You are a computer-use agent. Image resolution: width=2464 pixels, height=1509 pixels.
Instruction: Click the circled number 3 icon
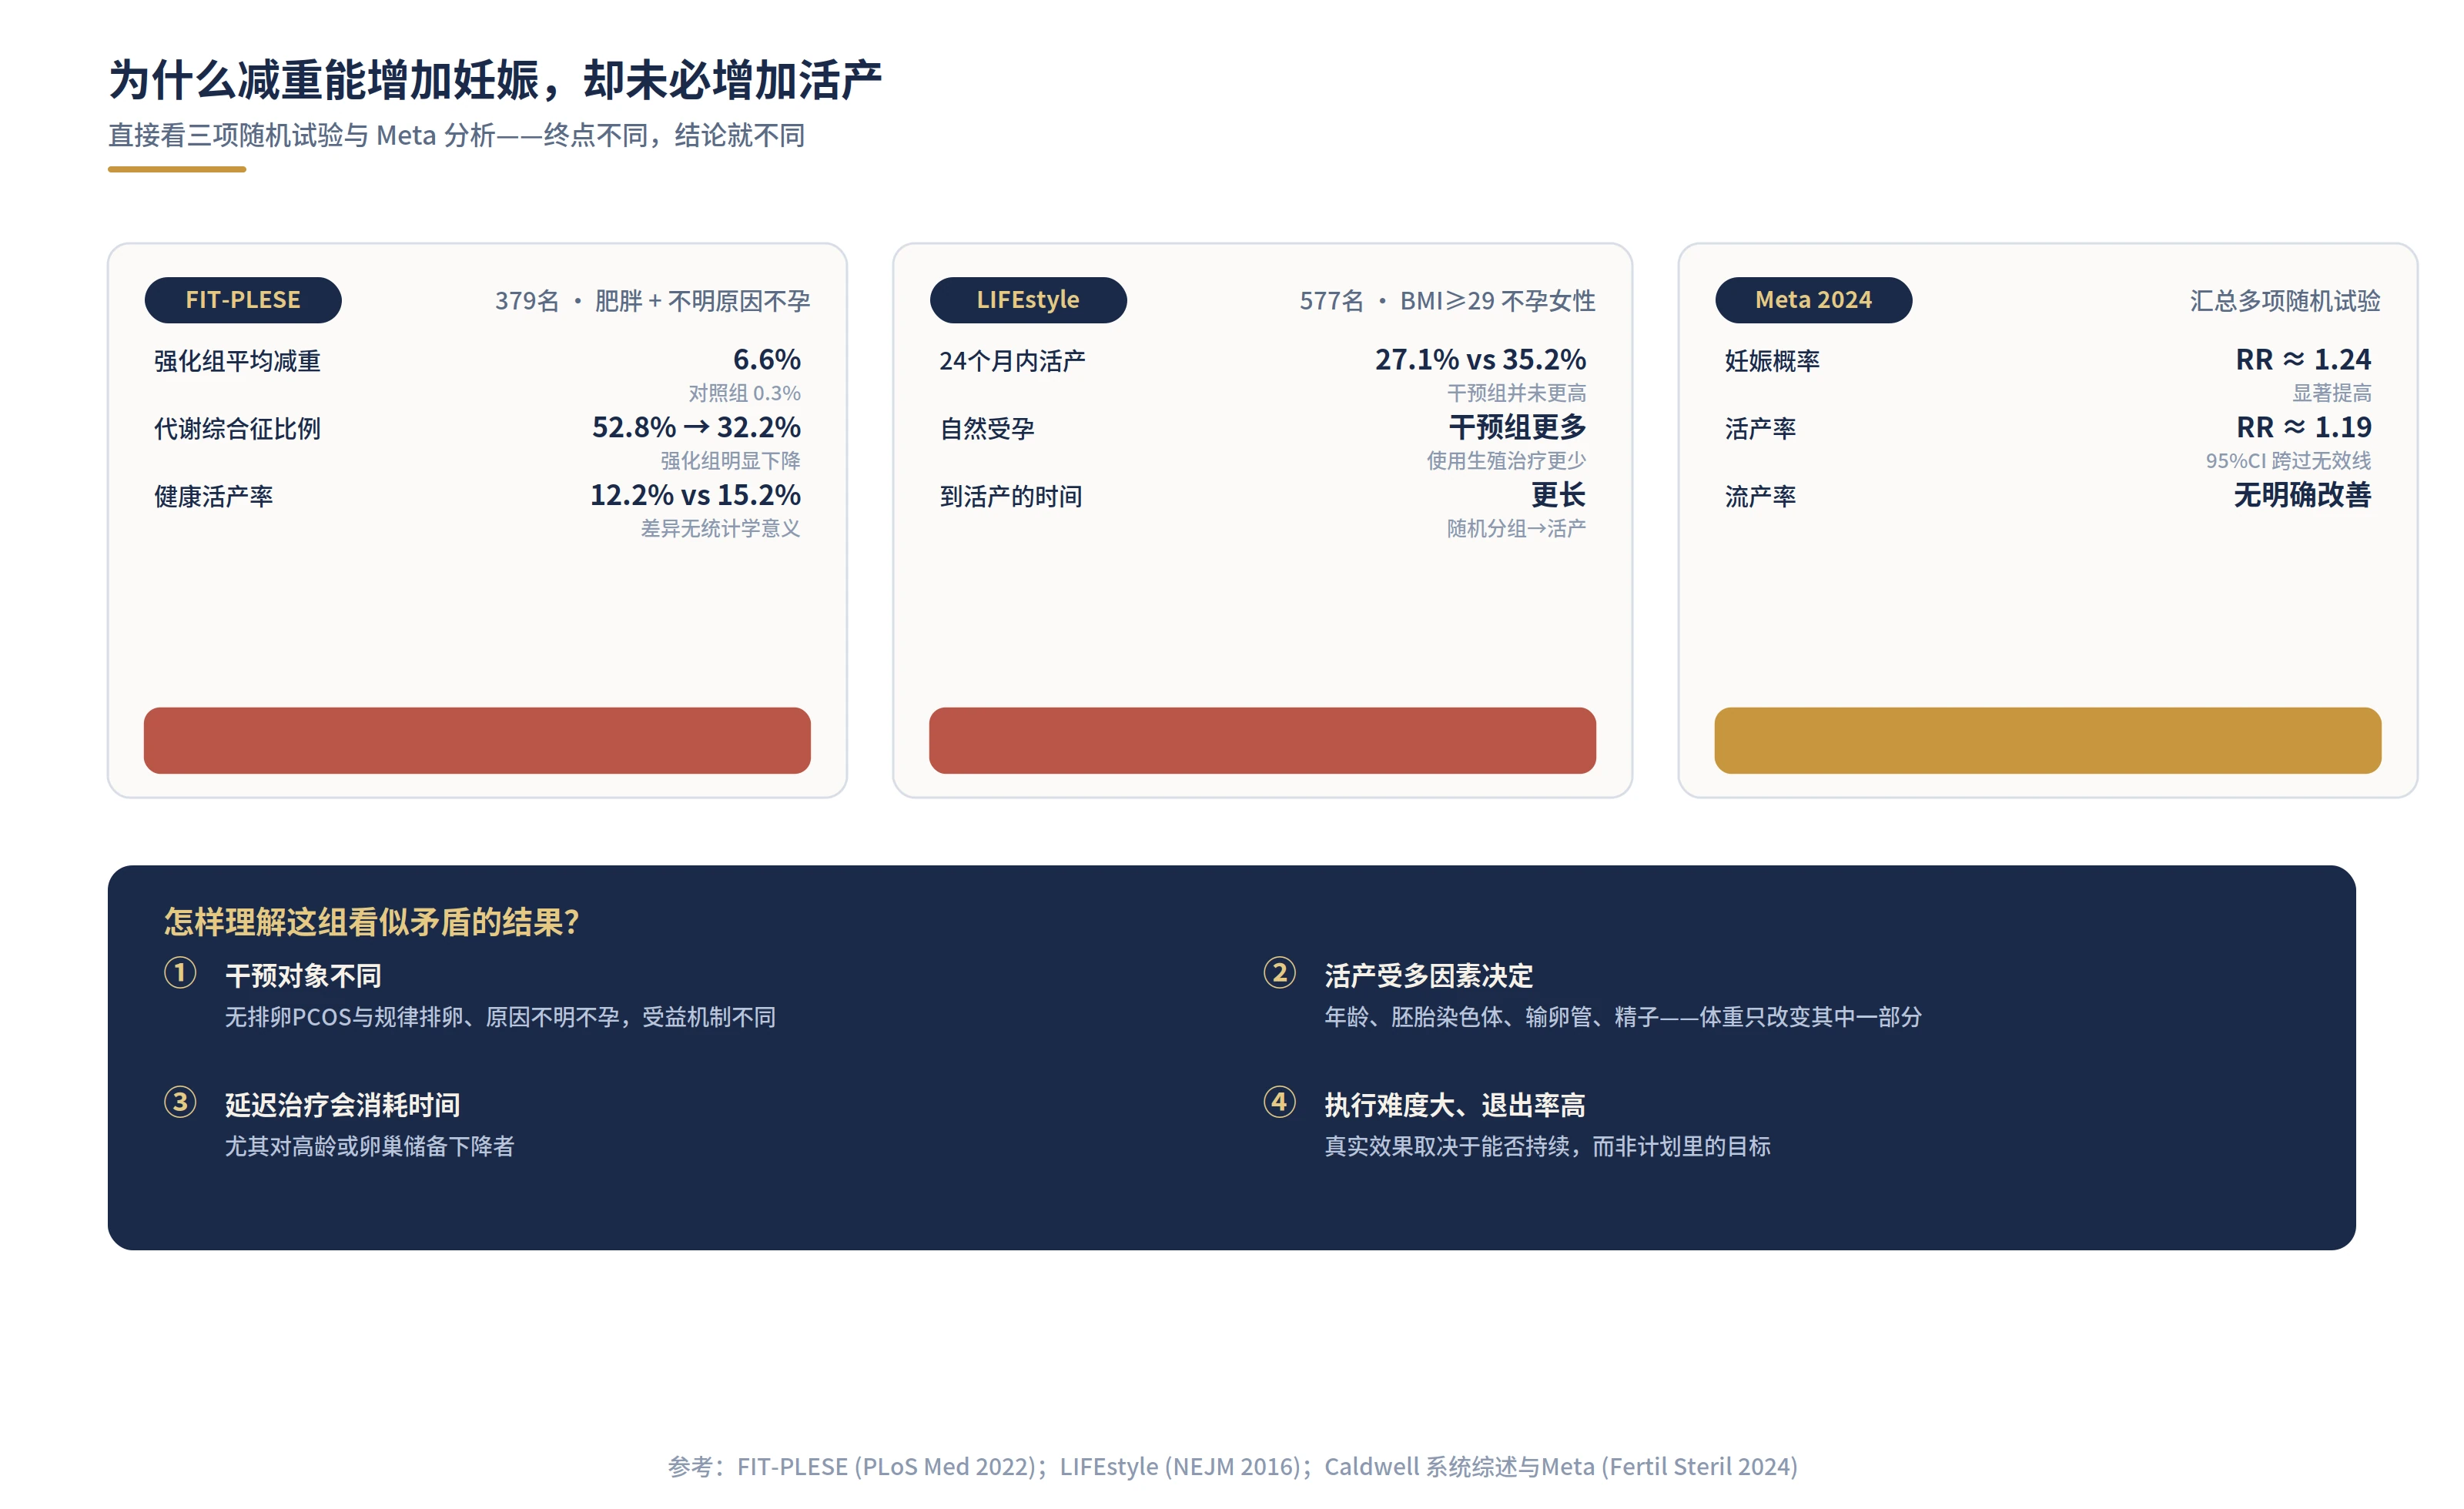(x=180, y=1102)
